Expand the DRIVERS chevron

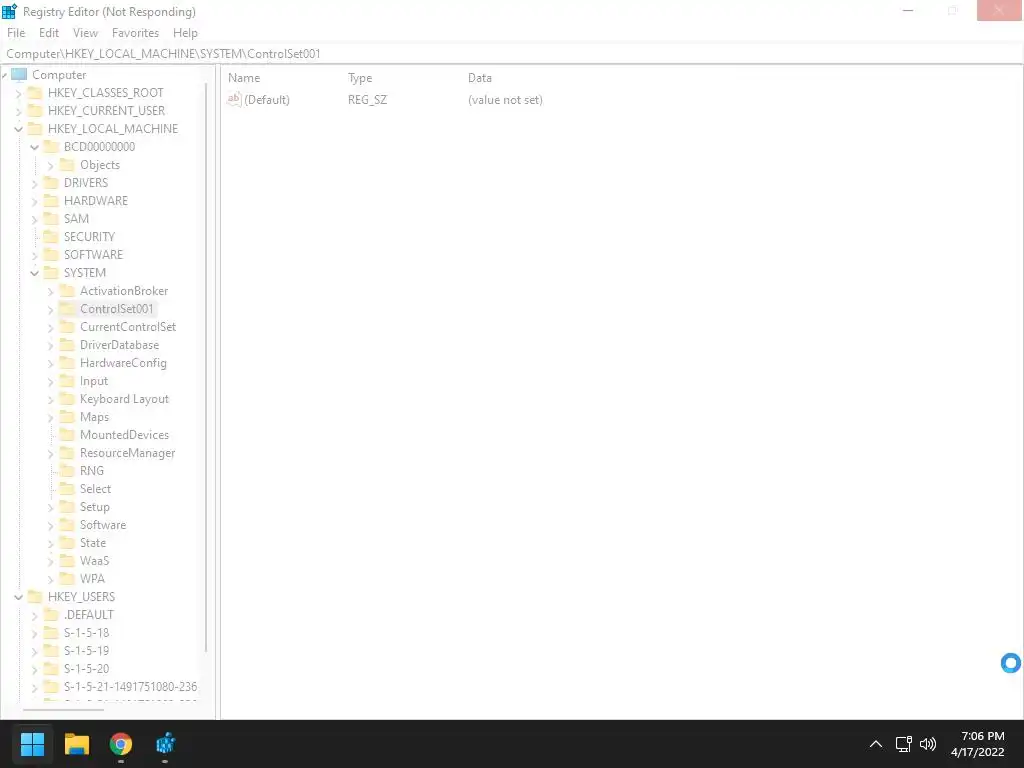point(35,184)
